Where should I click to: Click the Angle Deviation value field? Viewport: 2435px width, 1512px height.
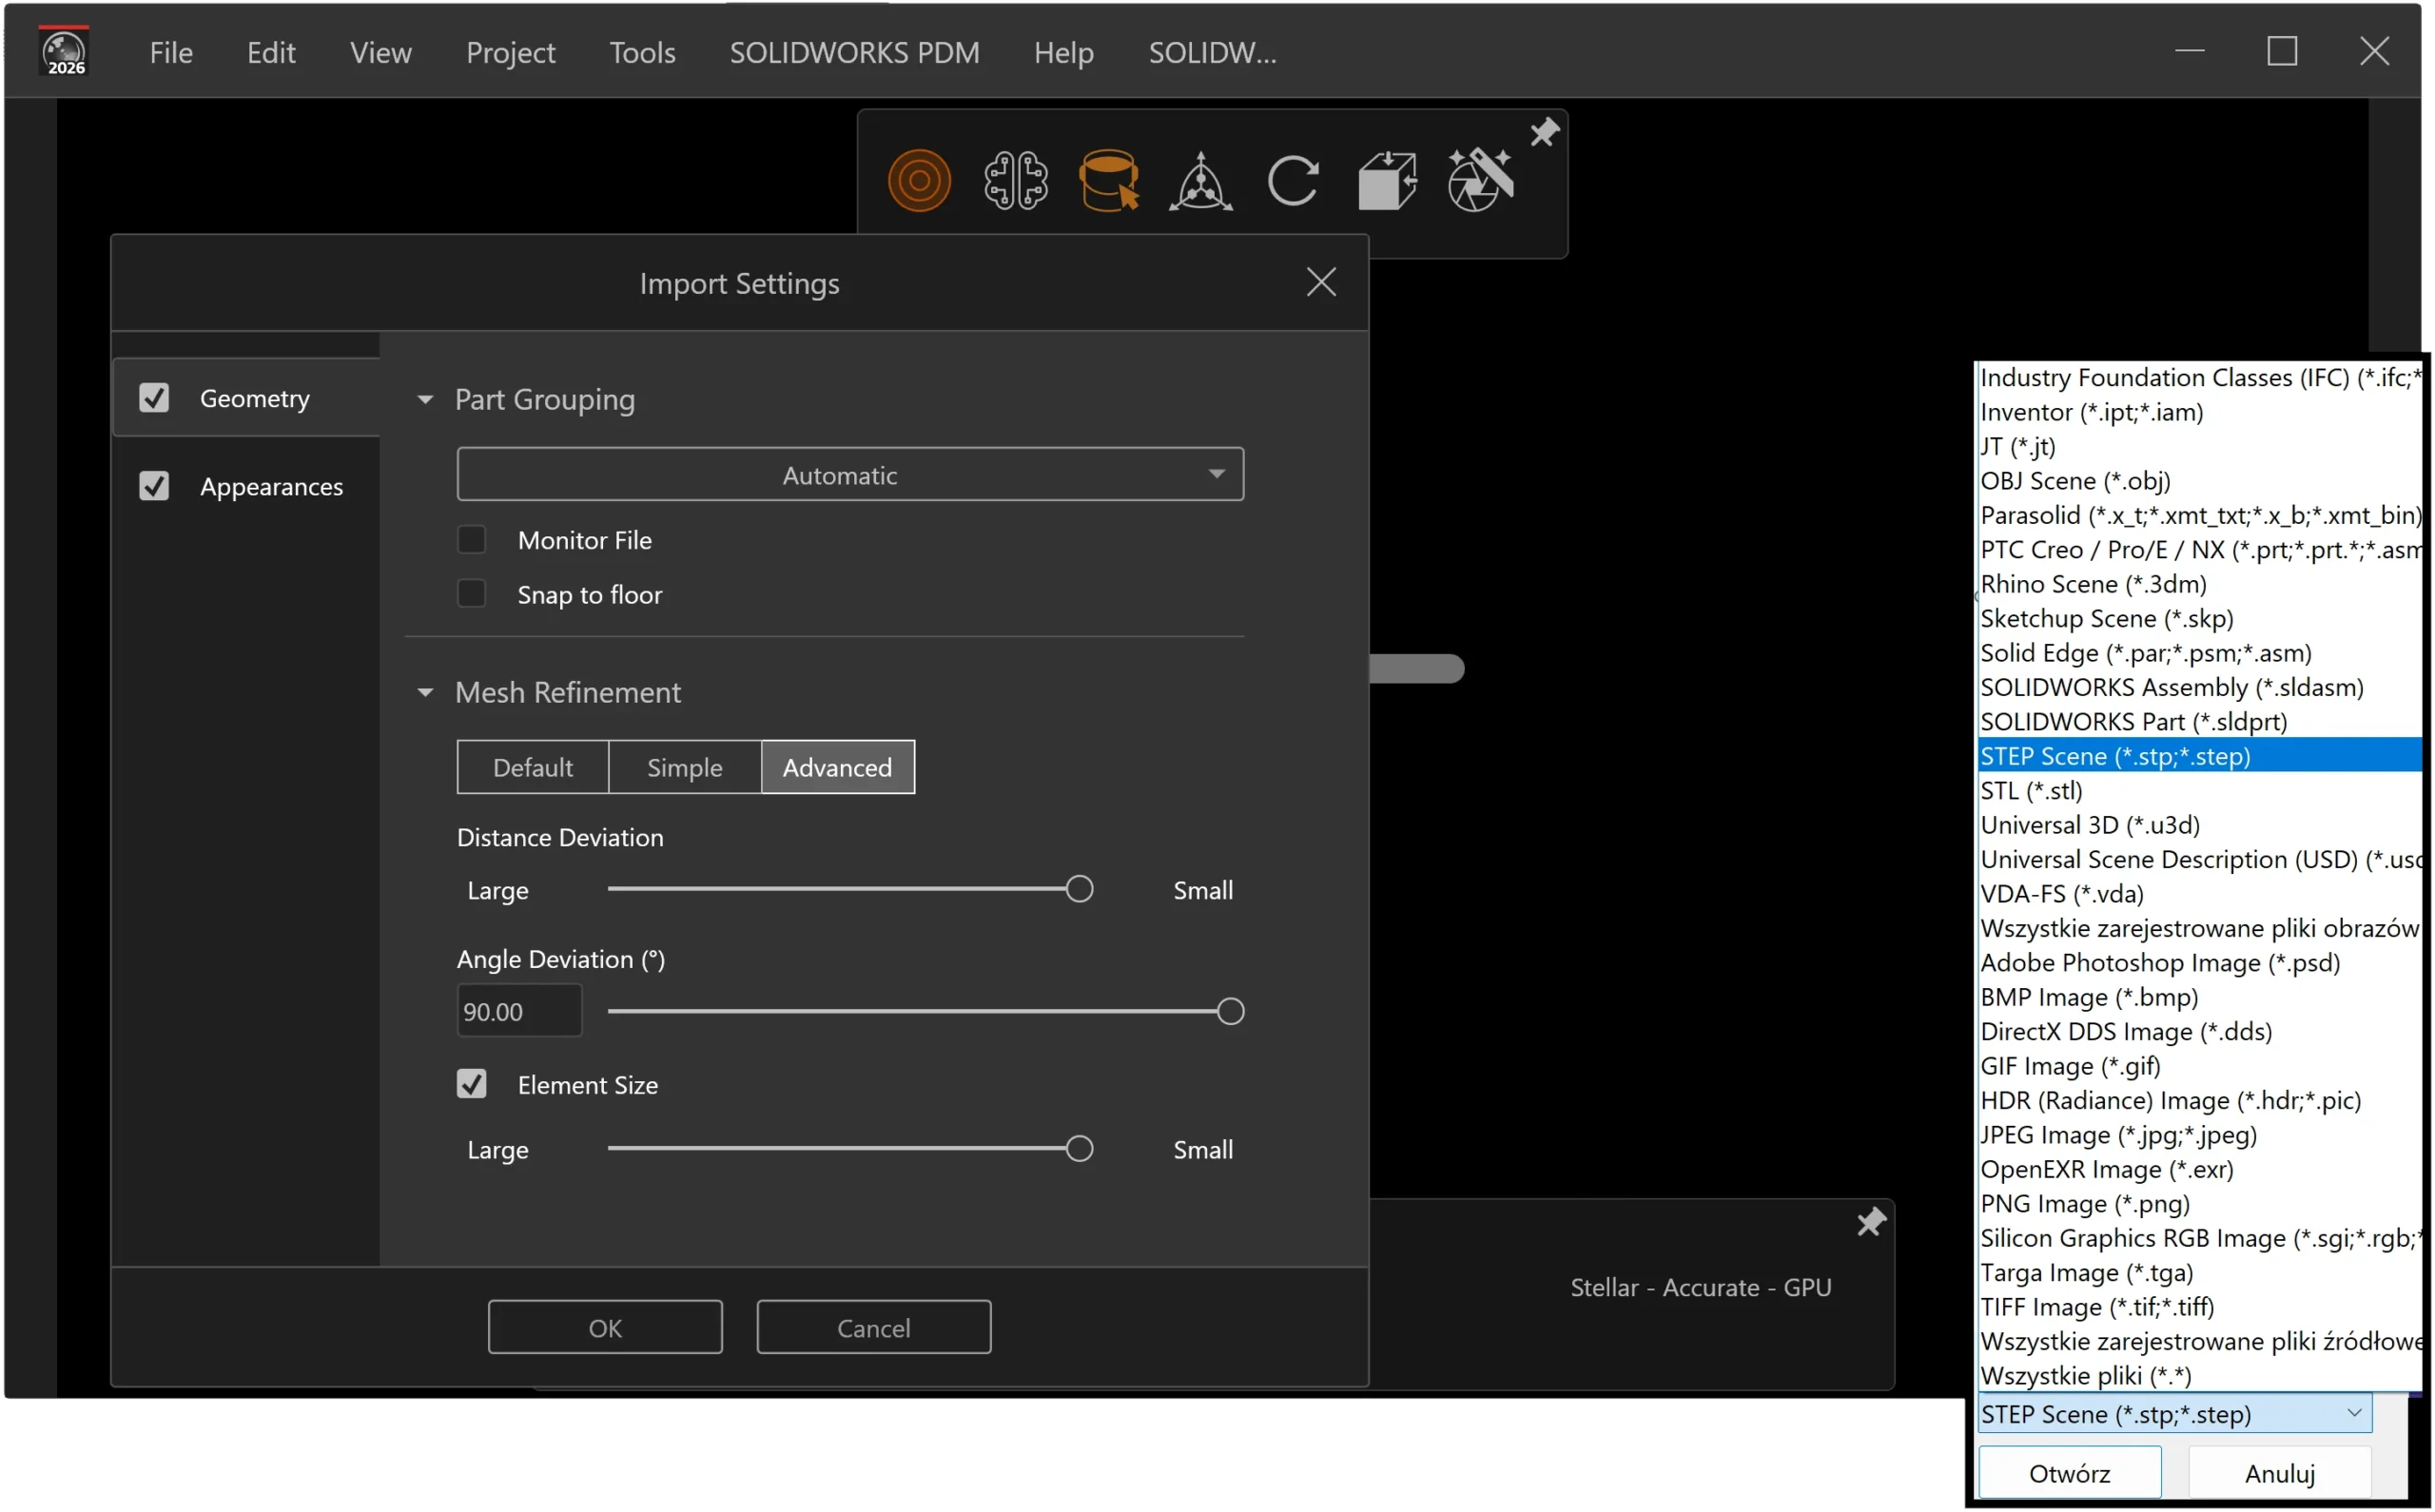coord(519,1011)
